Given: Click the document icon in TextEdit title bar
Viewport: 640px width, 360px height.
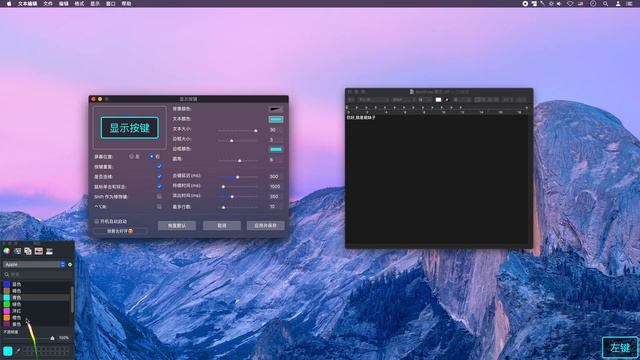Looking at the screenshot, I should tap(412, 92).
